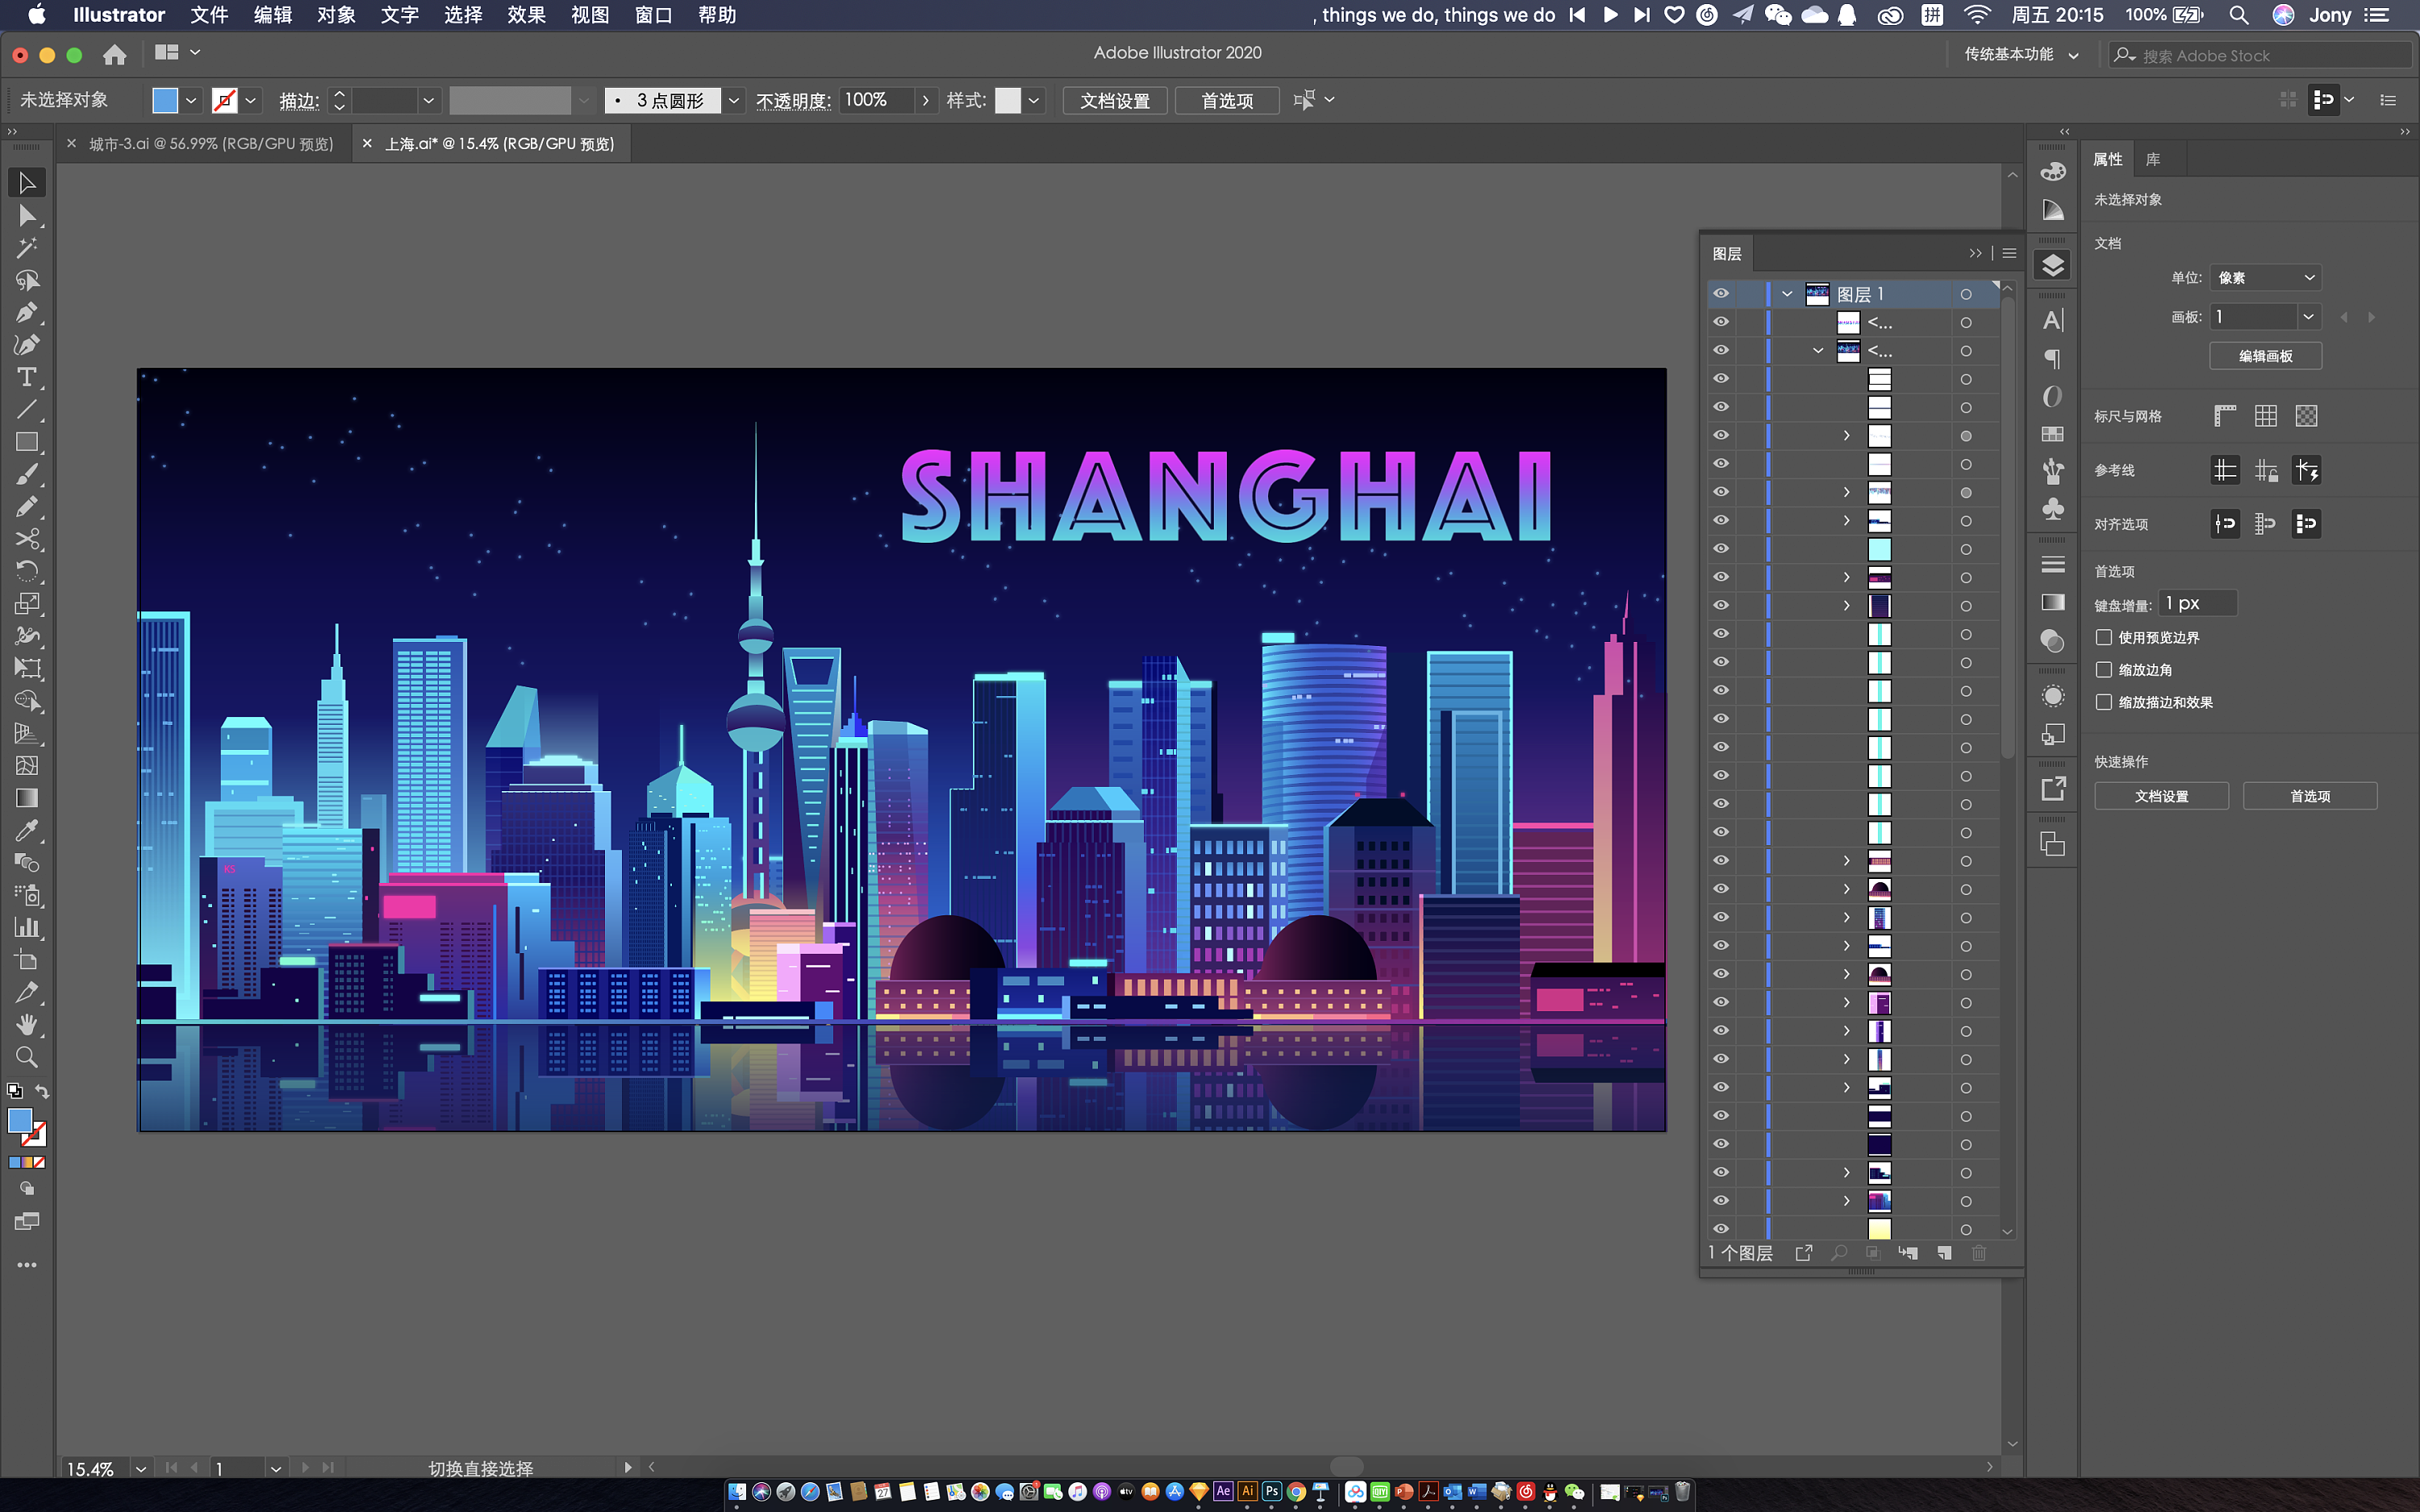Collapse the 图层 1 layer tree
2420x1512 pixels.
(x=1787, y=294)
